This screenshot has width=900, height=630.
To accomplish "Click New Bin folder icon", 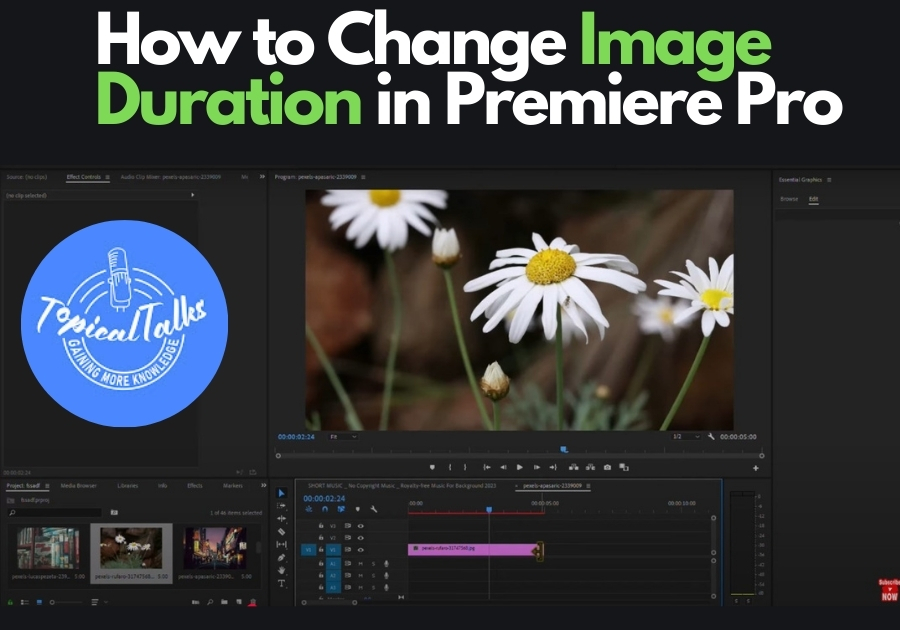I will click(x=224, y=602).
